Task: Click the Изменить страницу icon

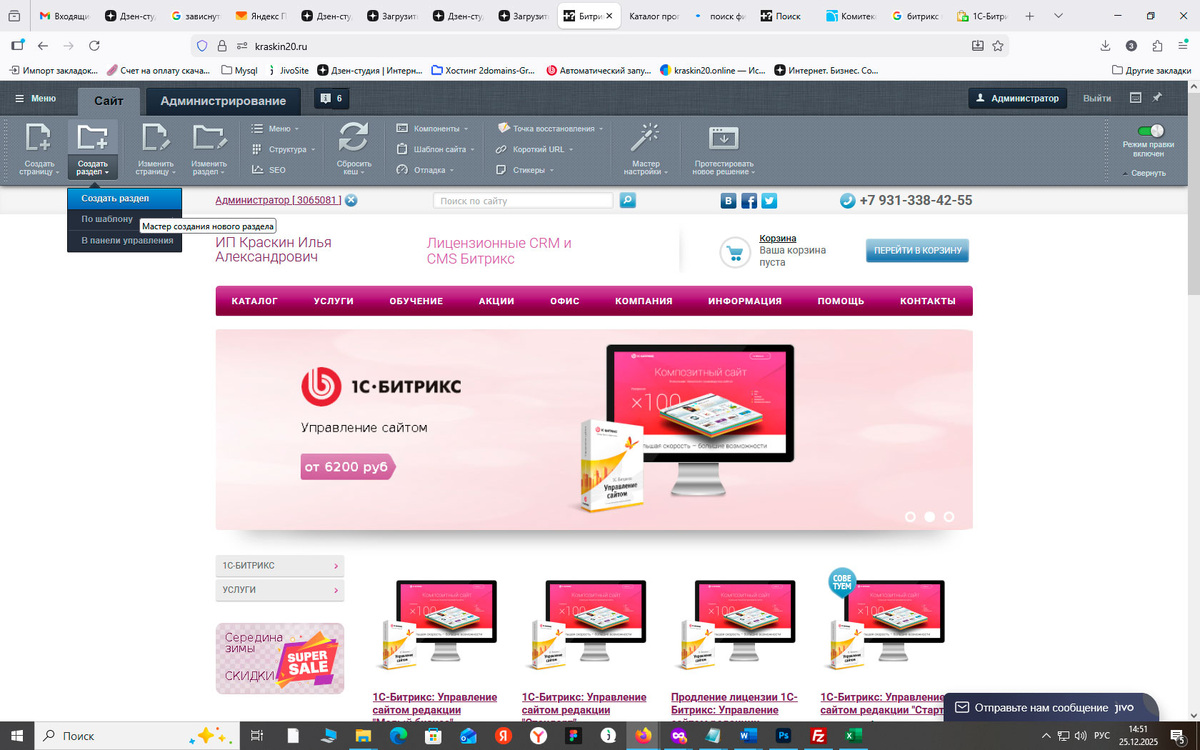Action: (x=154, y=137)
